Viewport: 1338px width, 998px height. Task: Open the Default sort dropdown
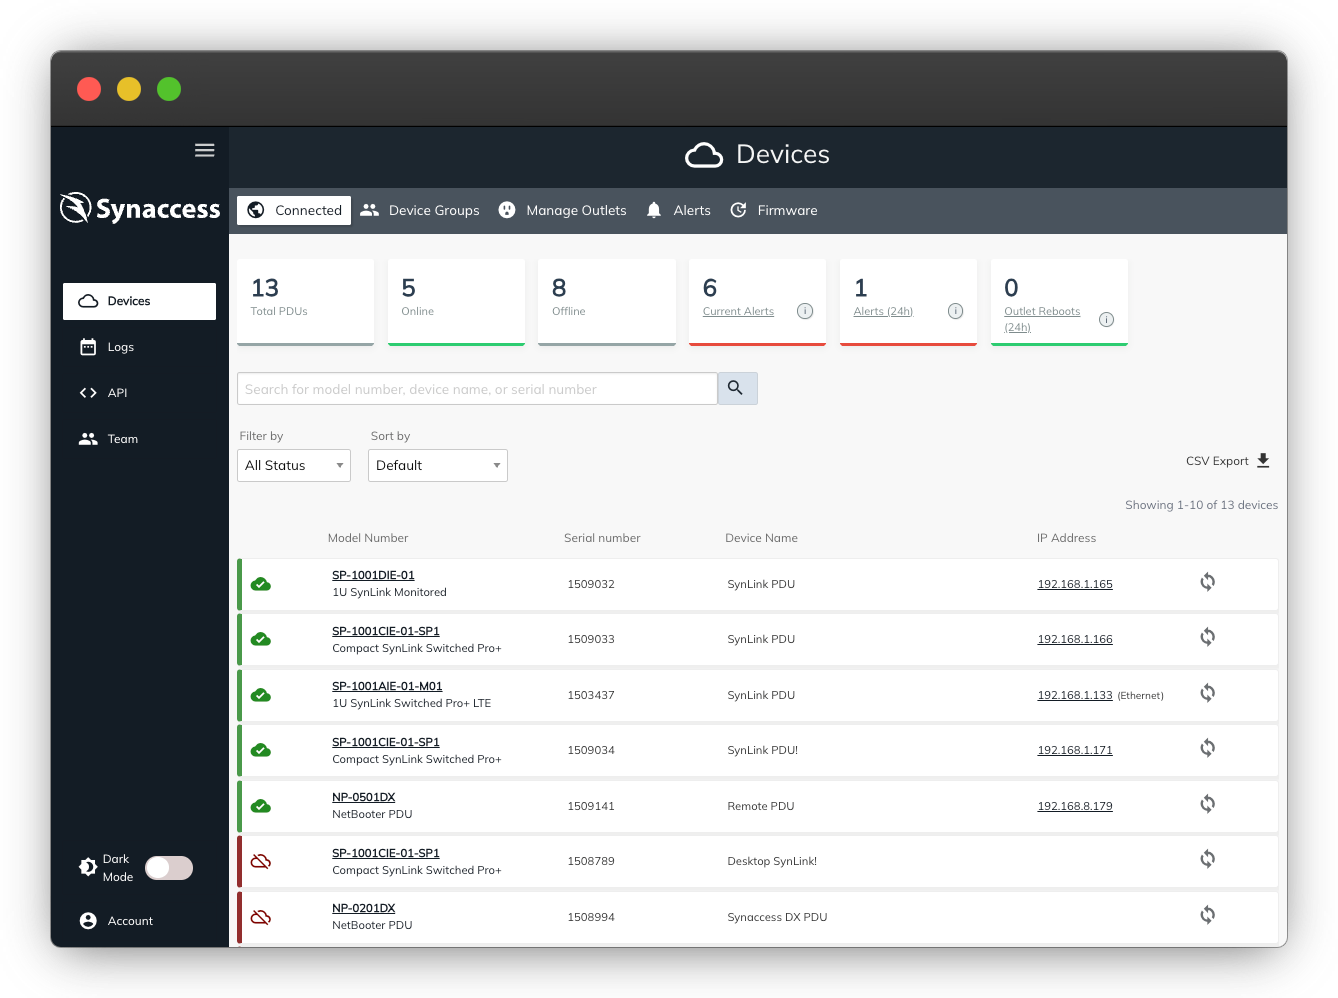click(438, 465)
